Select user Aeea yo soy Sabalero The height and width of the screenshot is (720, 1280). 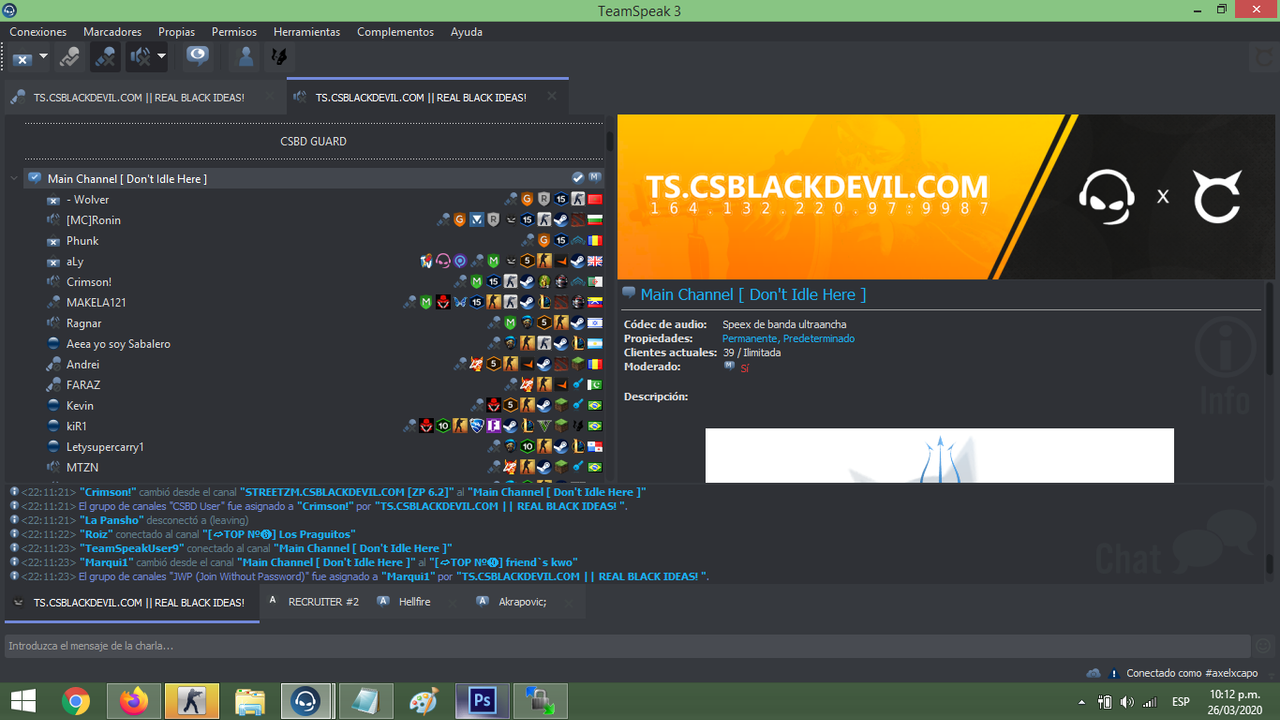[118, 344]
